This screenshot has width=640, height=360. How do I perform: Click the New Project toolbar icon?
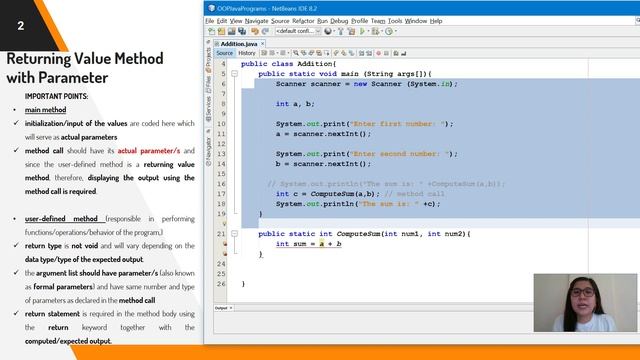point(221,31)
